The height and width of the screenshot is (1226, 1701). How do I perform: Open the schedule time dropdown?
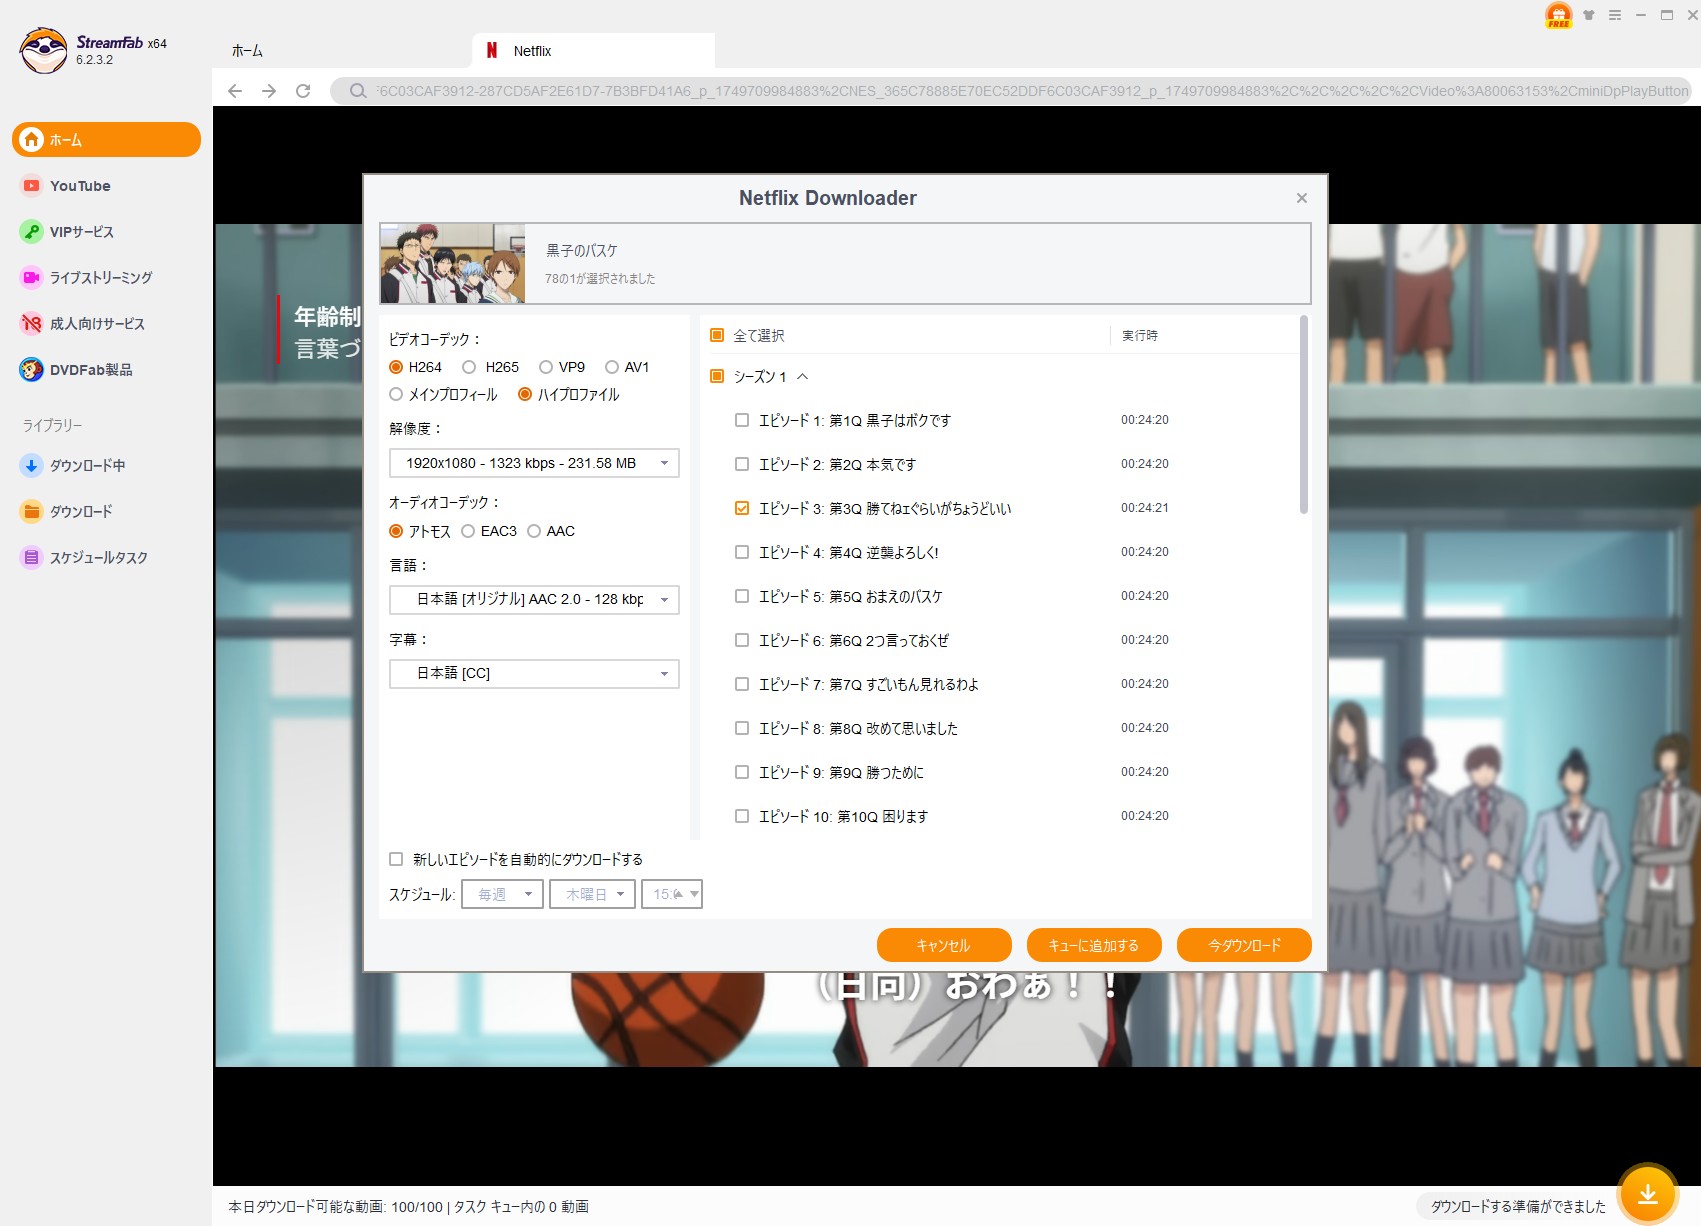672,894
